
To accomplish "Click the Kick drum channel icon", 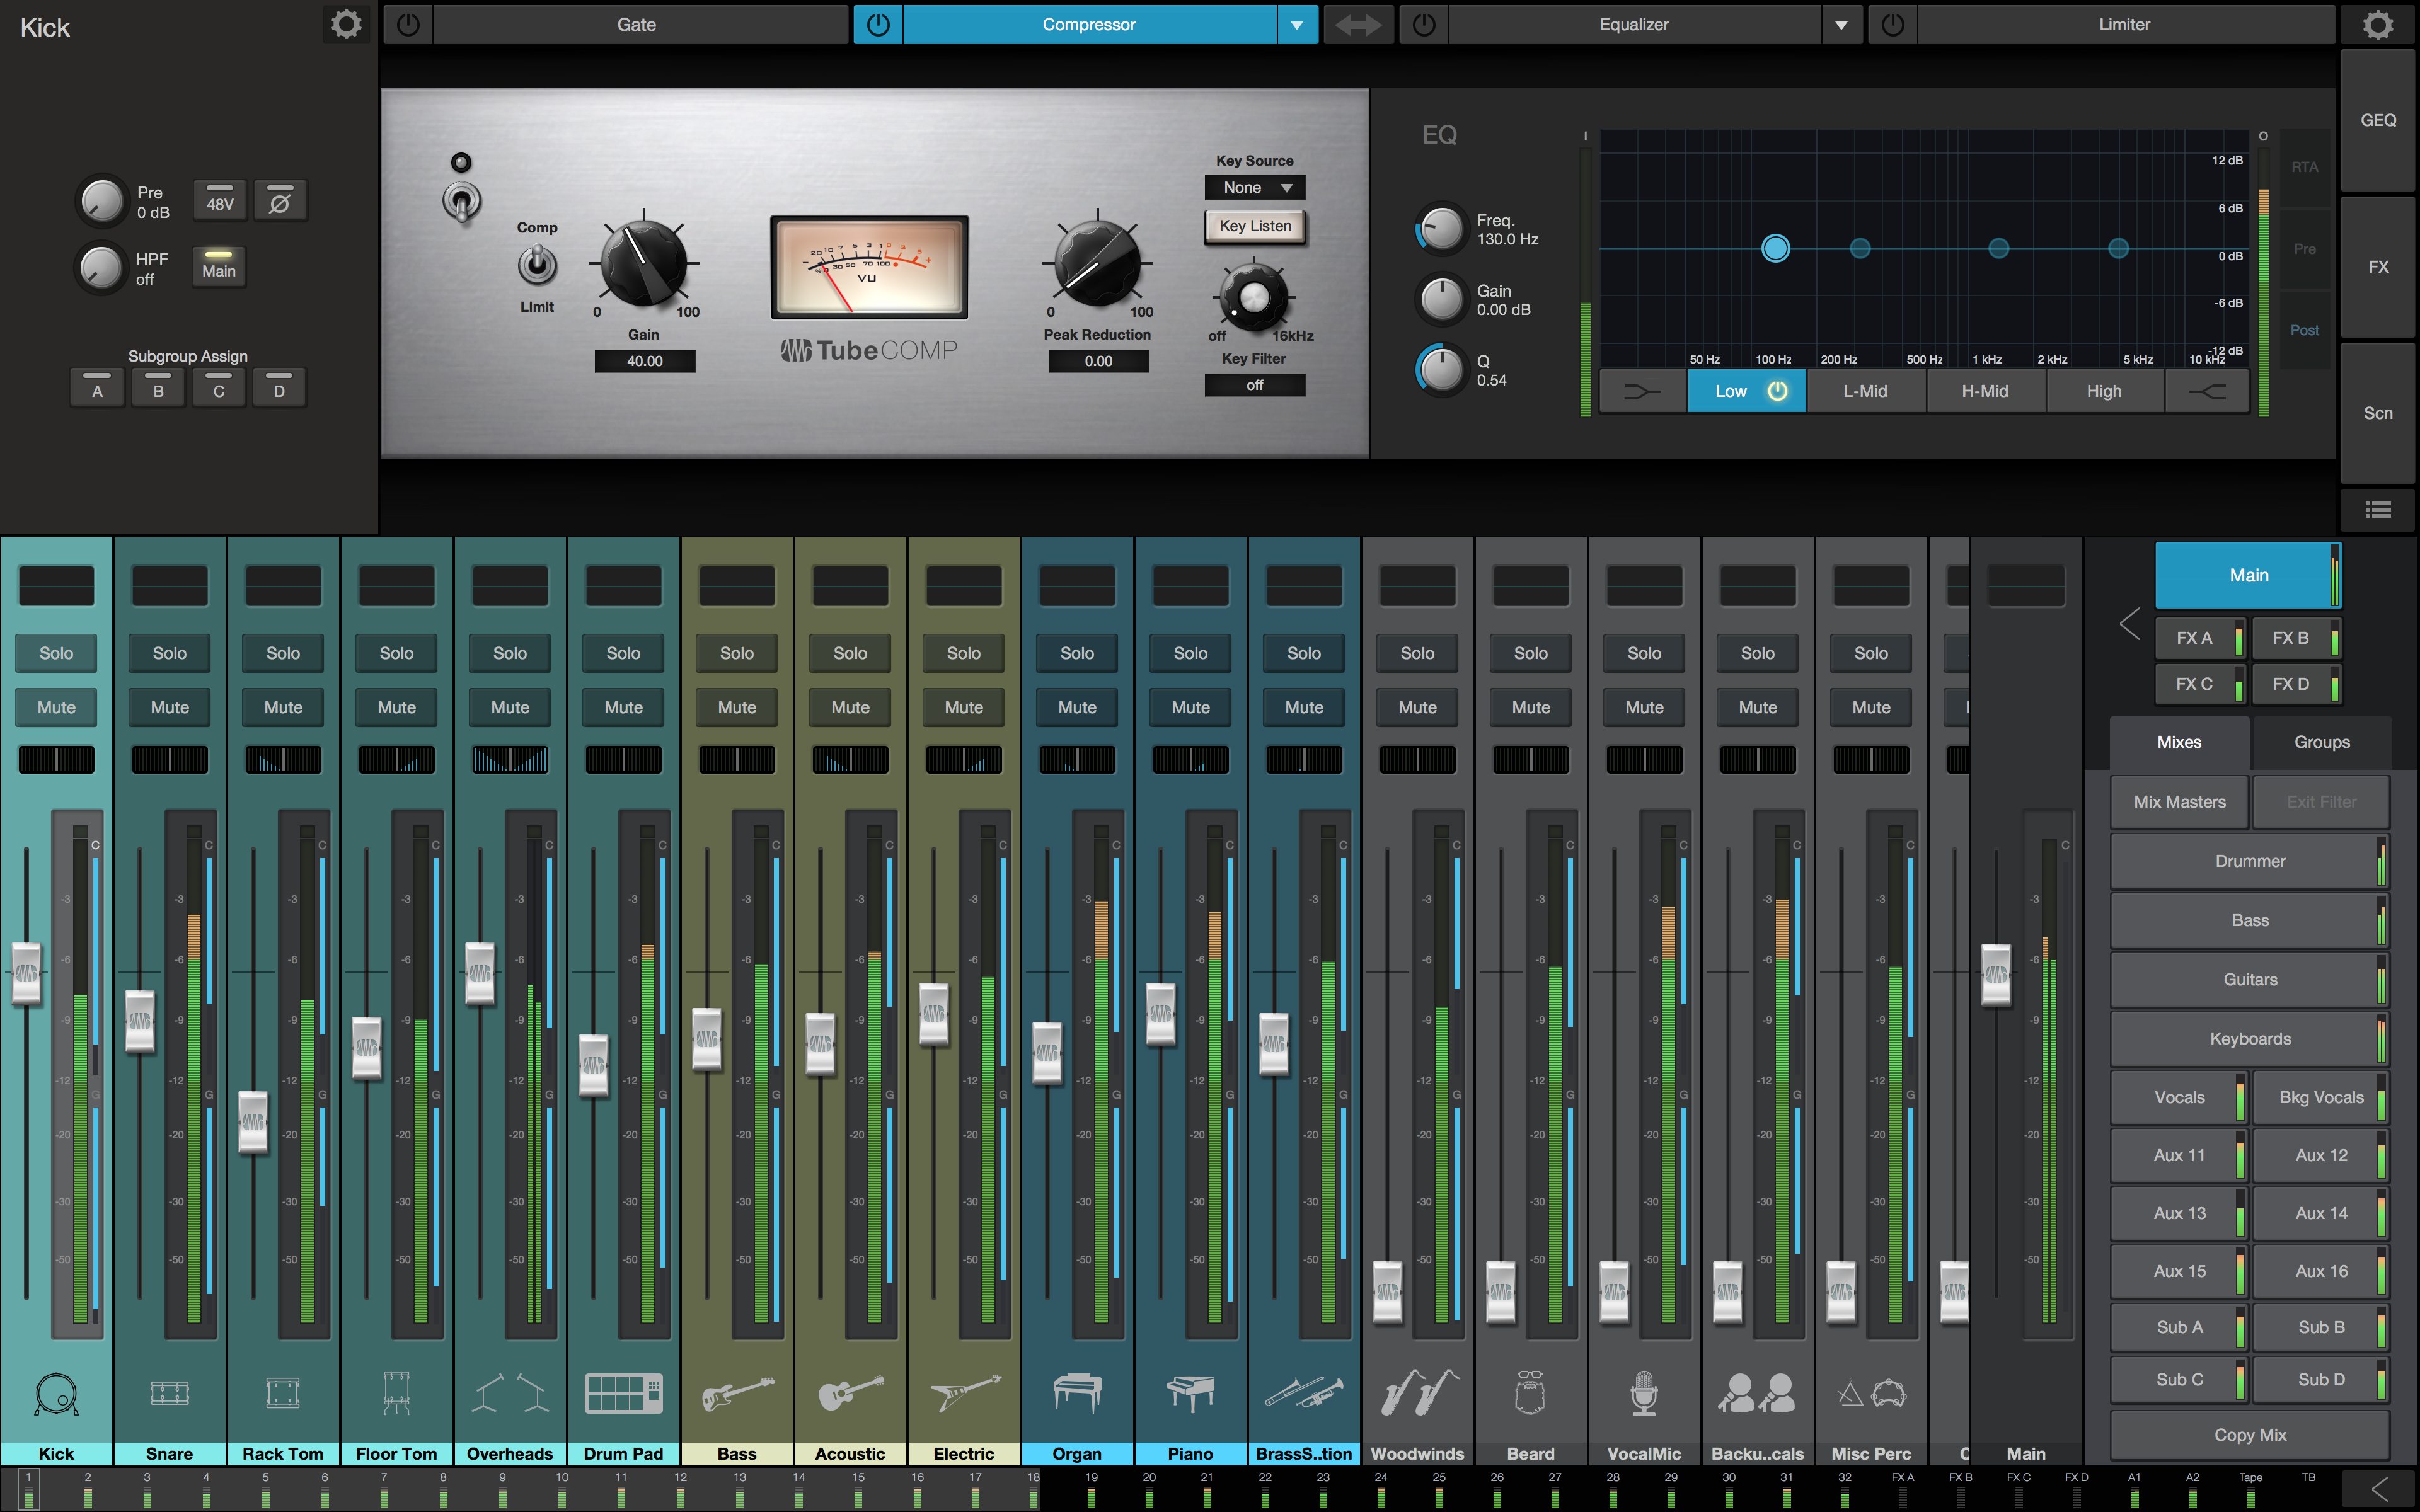I will tap(56, 1393).
